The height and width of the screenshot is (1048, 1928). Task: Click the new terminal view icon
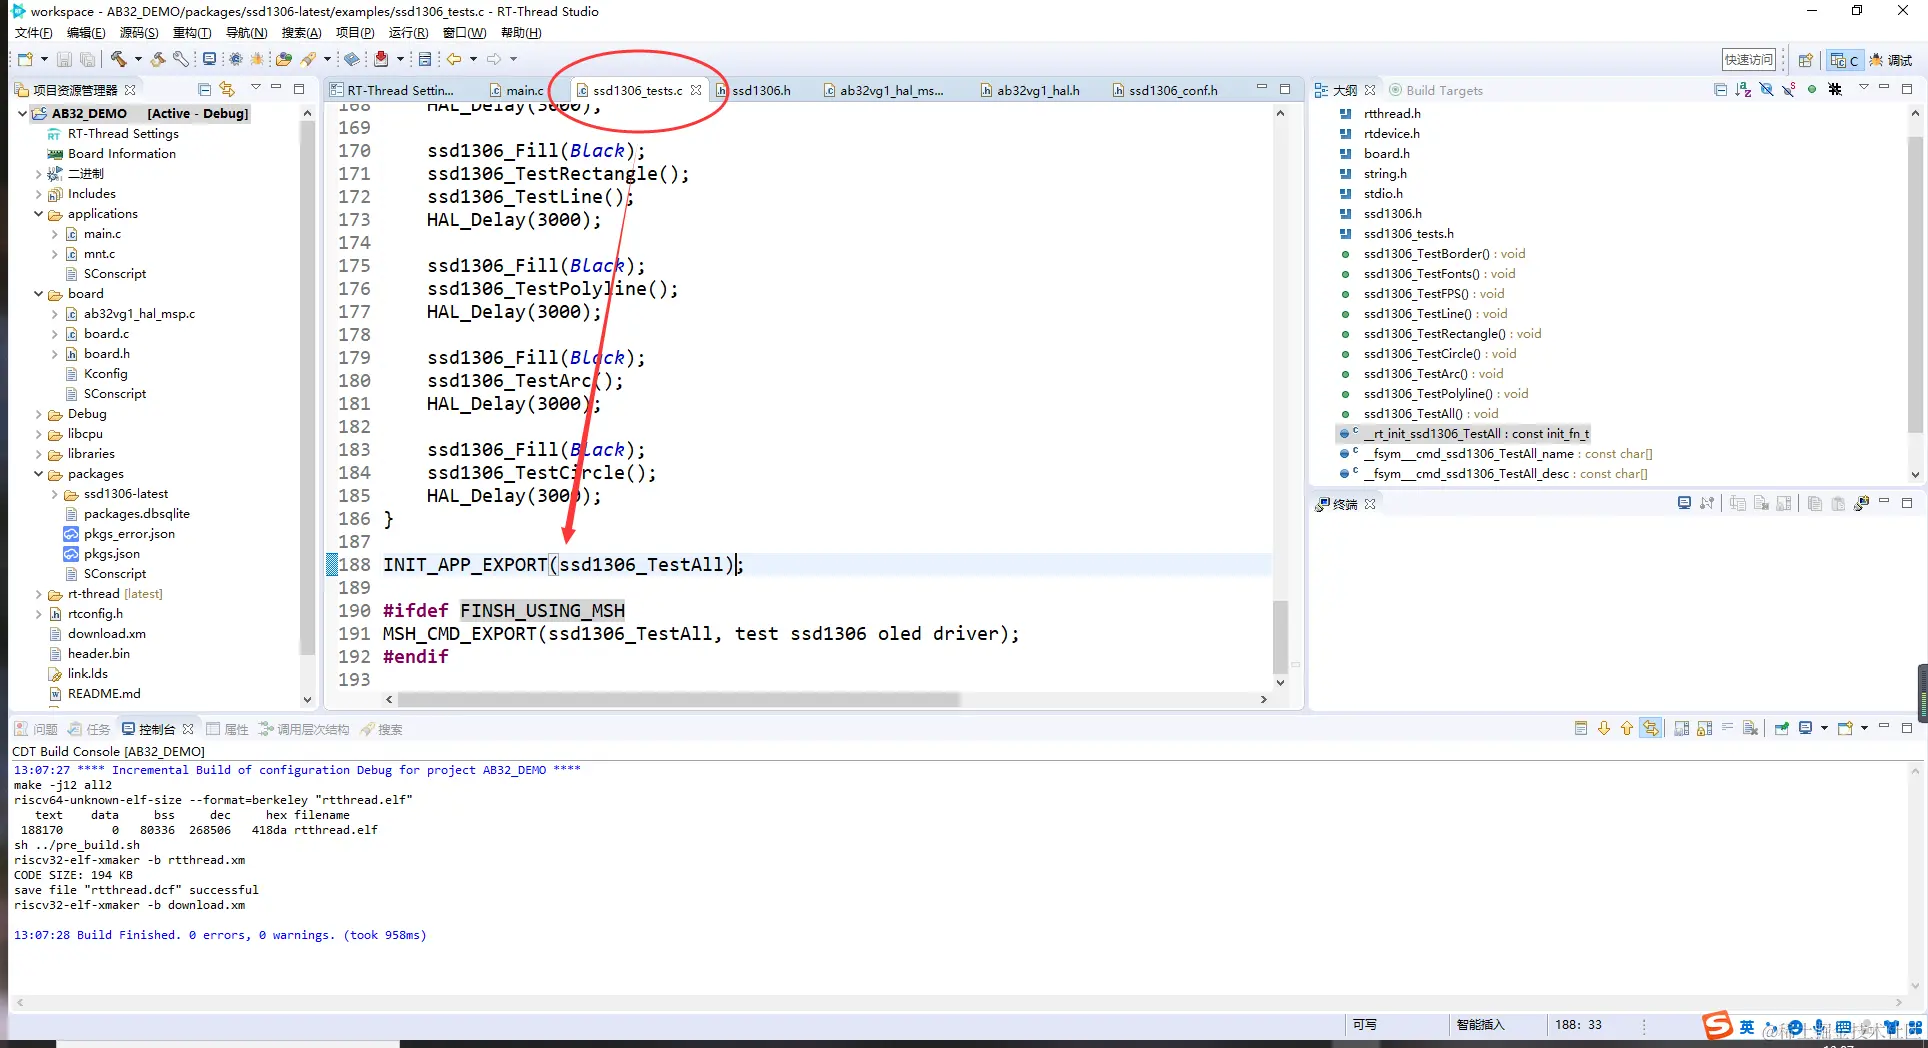point(1861,503)
